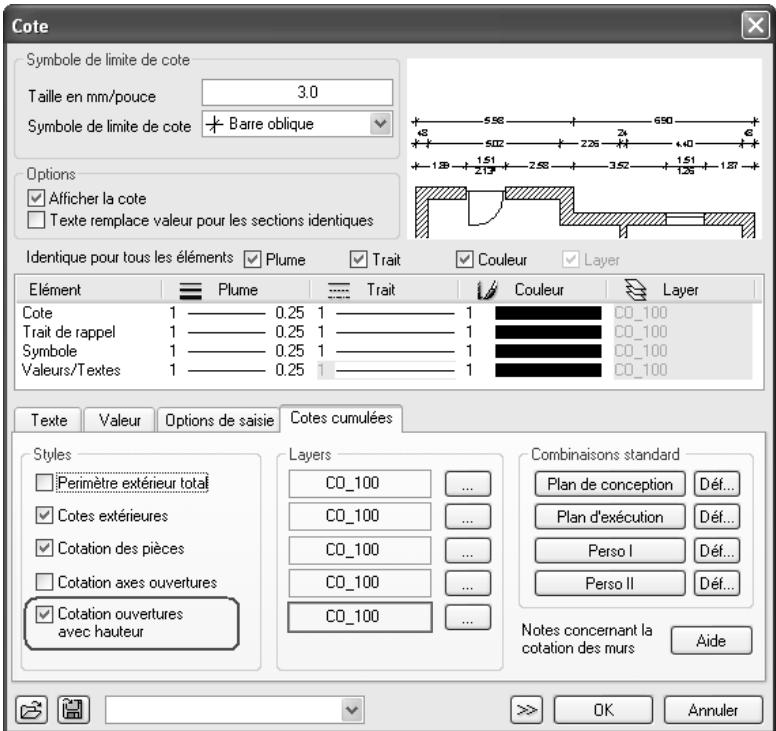Click the Aide button
The image size is (776, 731).
pyautogui.click(x=711, y=640)
